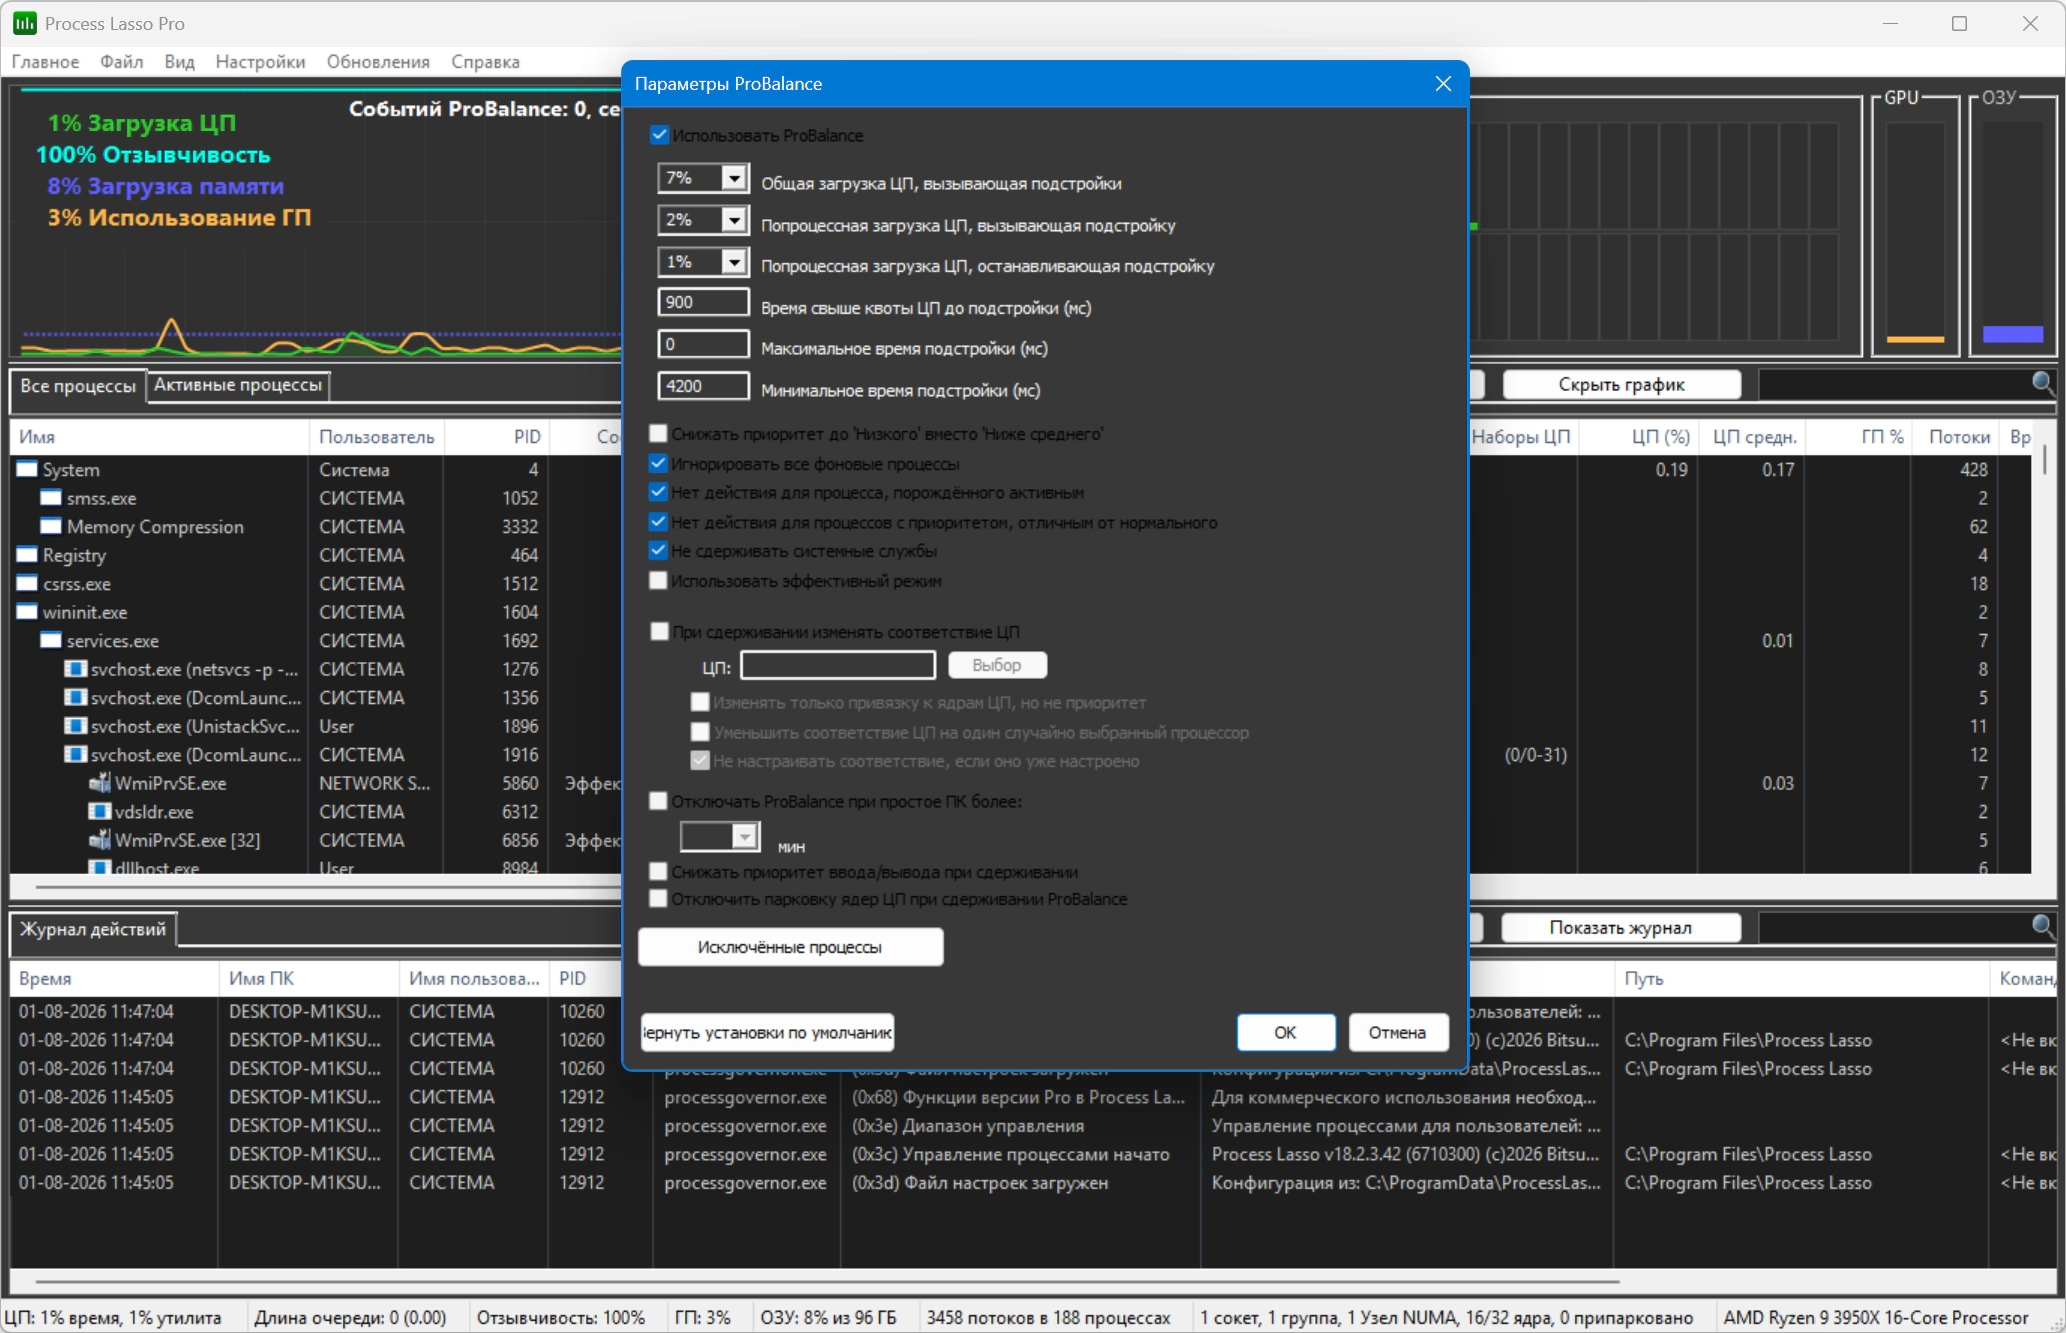Viewport: 2066px width, 1333px height.
Task: Click the search magnifier icon beside Показать журнал
Action: pyautogui.click(x=2042, y=926)
